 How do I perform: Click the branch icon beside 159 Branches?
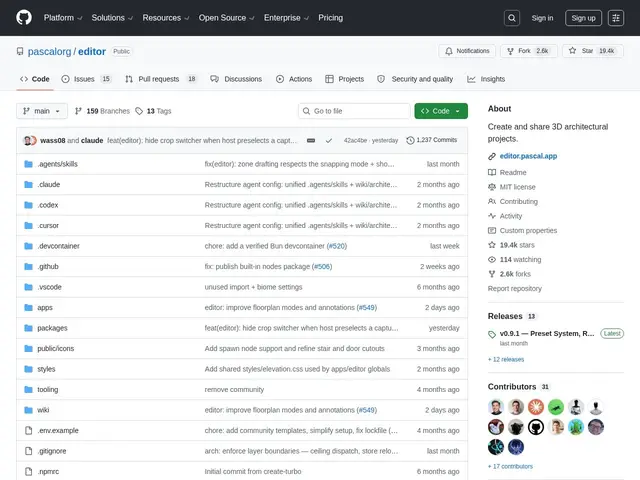click(78, 111)
